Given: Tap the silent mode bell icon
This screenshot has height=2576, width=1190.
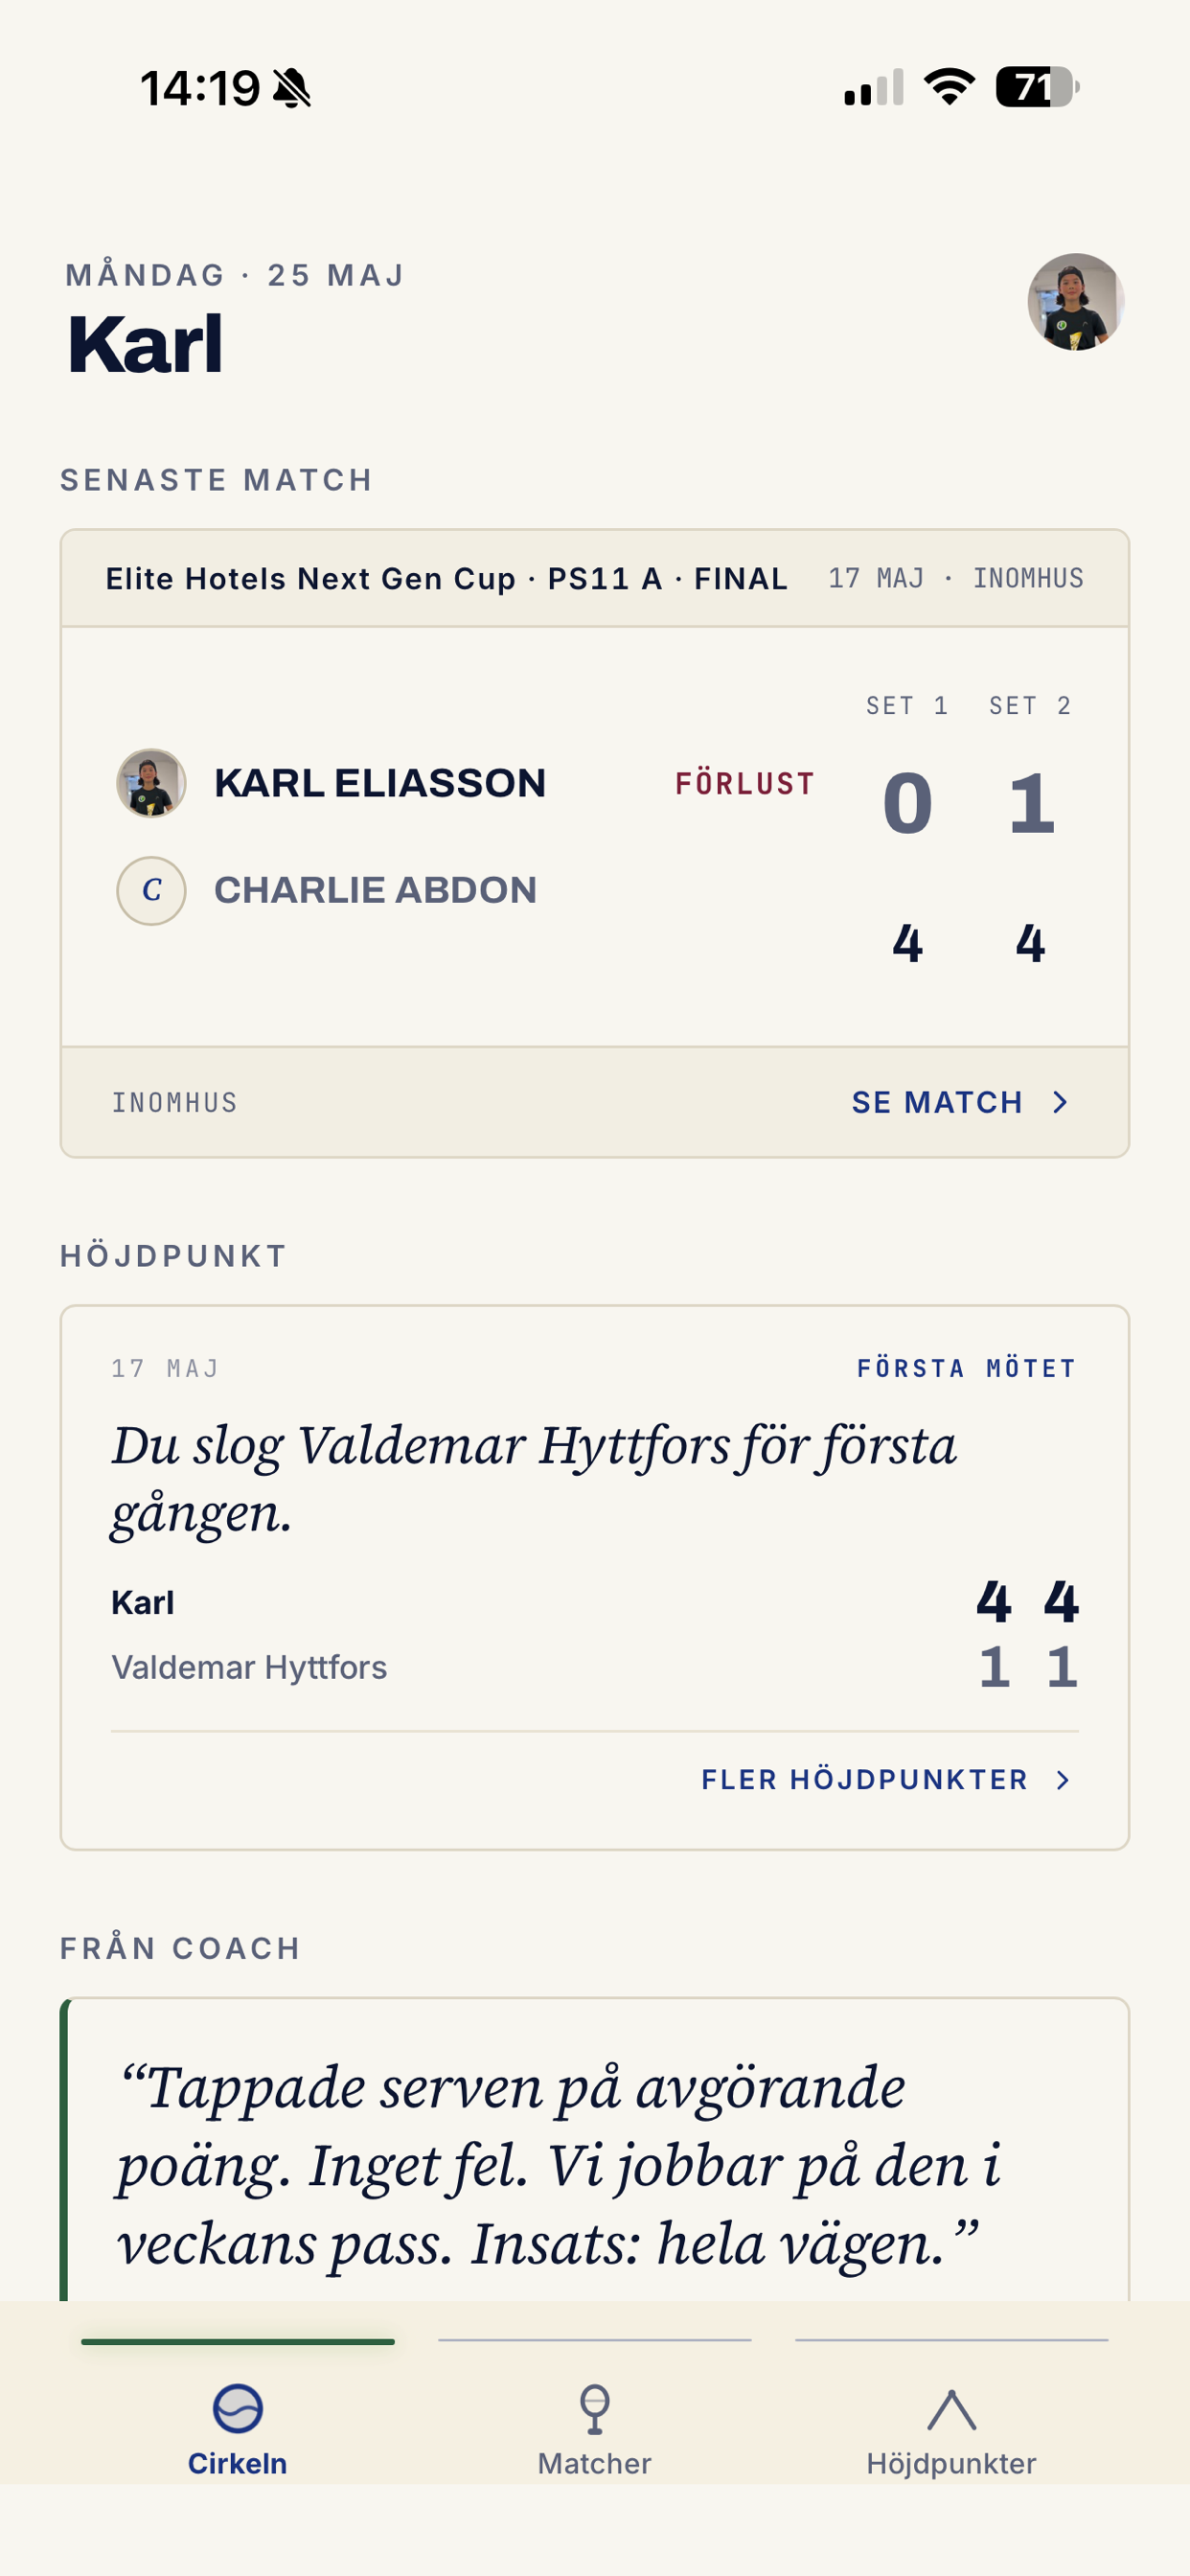Looking at the screenshot, I should pyautogui.click(x=292, y=88).
